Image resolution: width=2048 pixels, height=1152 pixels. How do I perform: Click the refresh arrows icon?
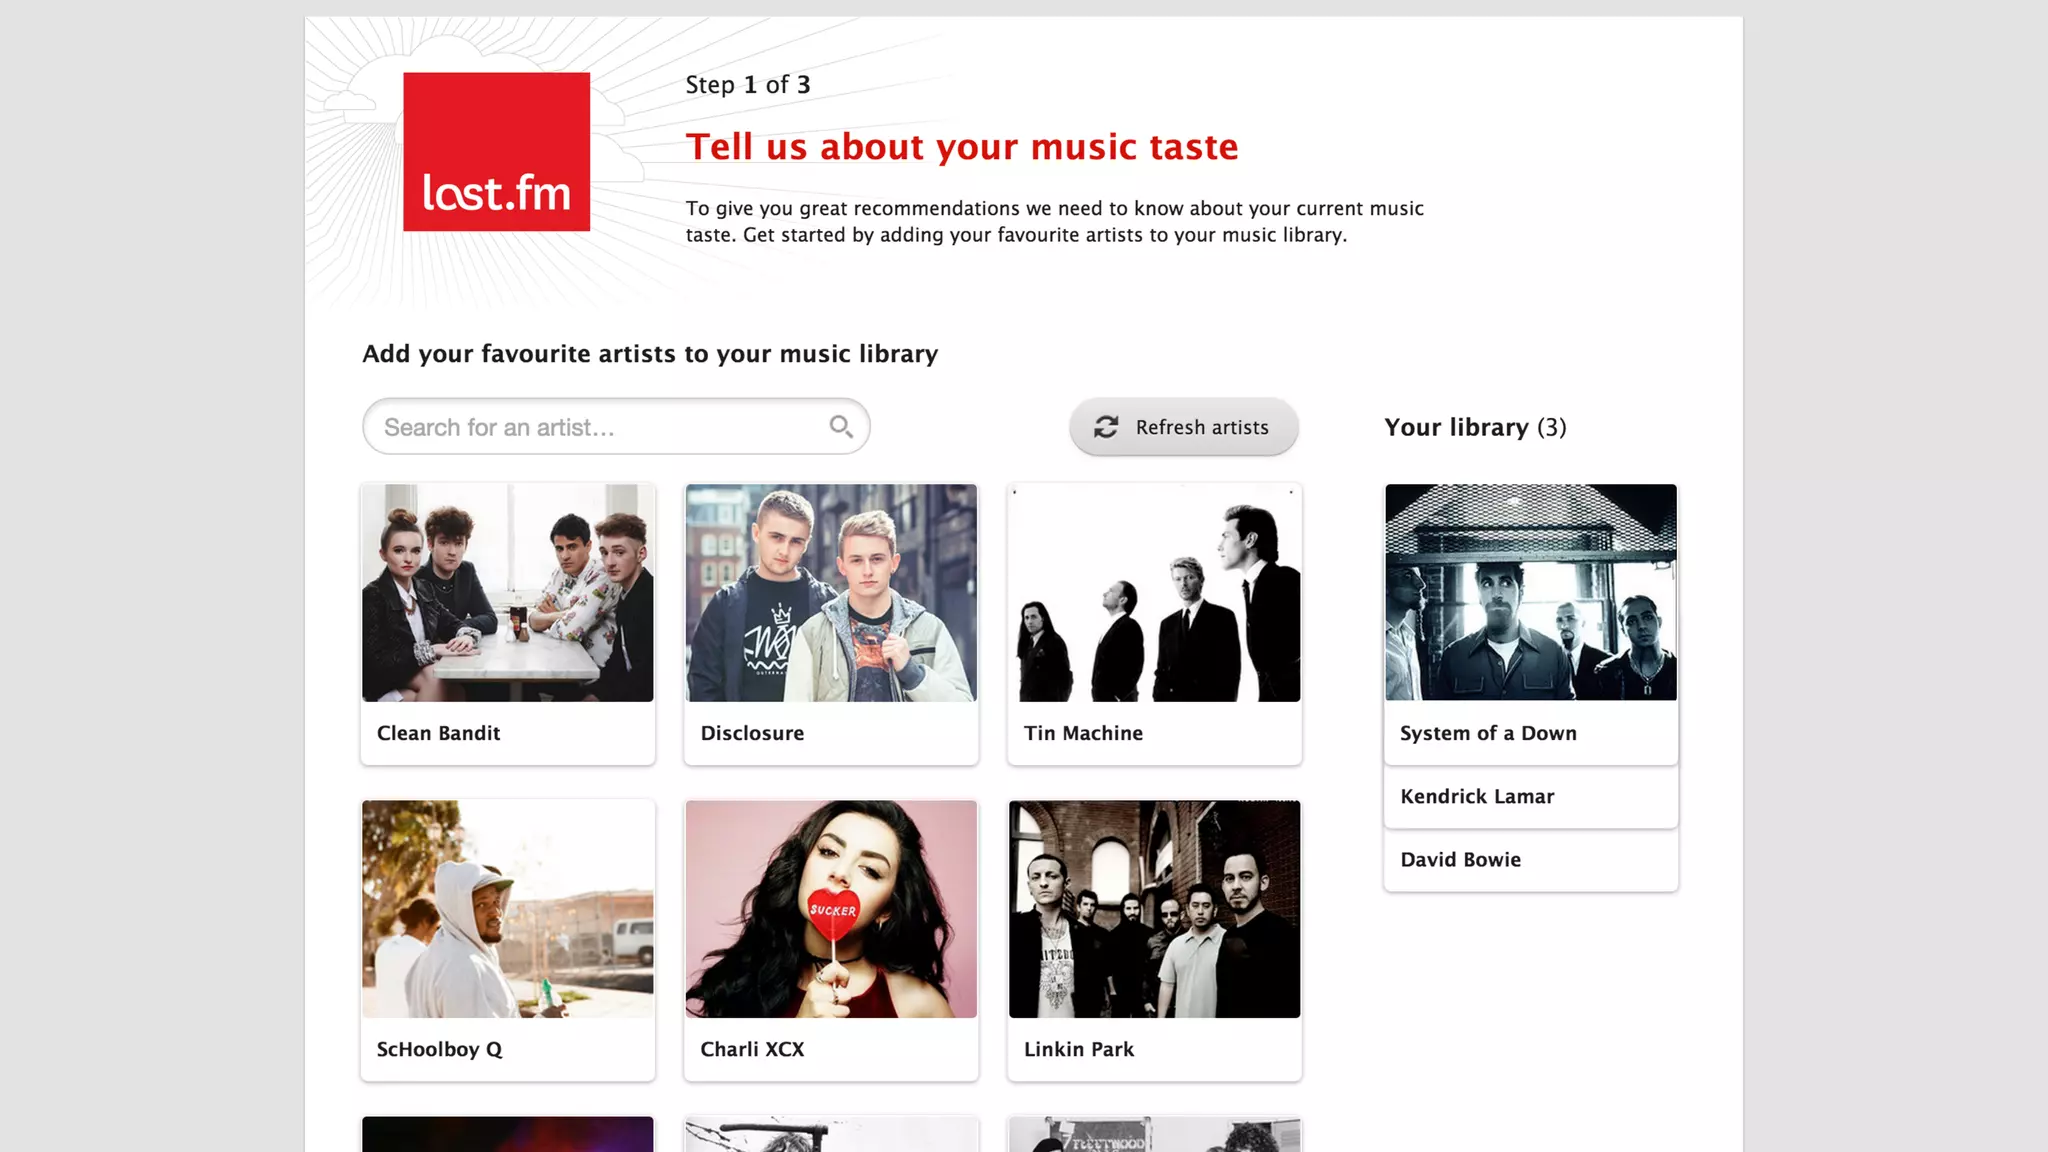(x=1105, y=427)
